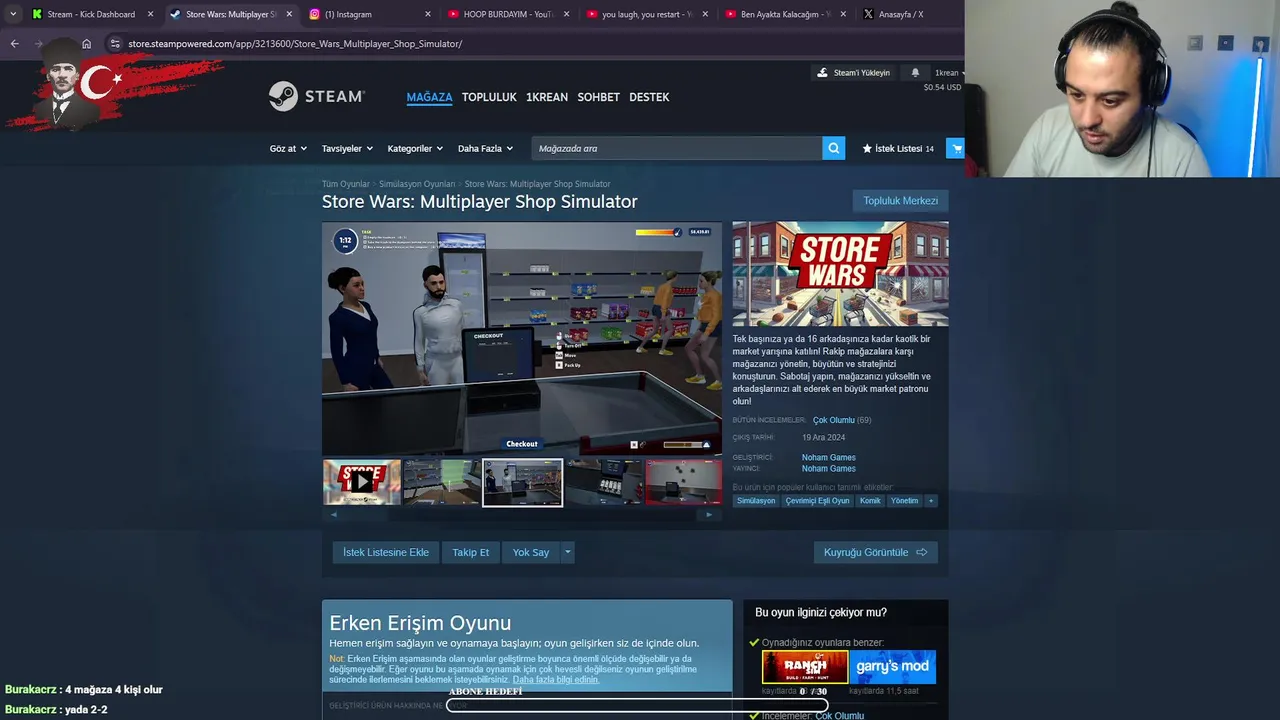
Task: Click Komik tag
Action: point(870,500)
